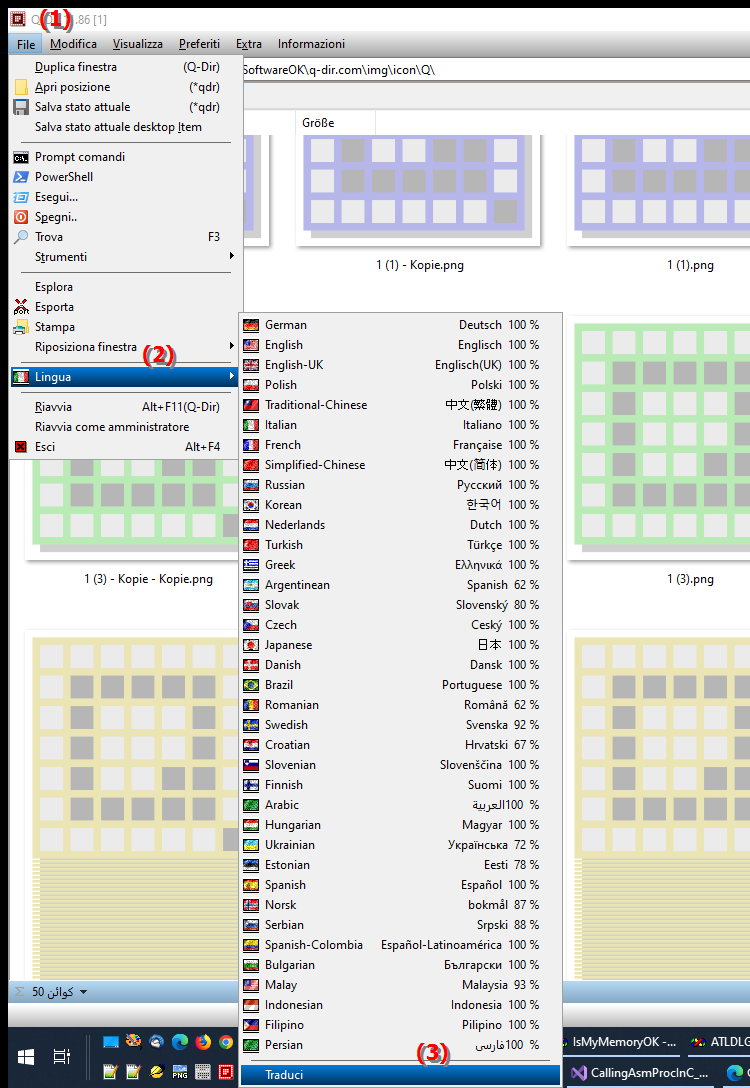This screenshot has width=750, height=1088.
Task: Select the Greek flag icon
Action: click(x=251, y=566)
